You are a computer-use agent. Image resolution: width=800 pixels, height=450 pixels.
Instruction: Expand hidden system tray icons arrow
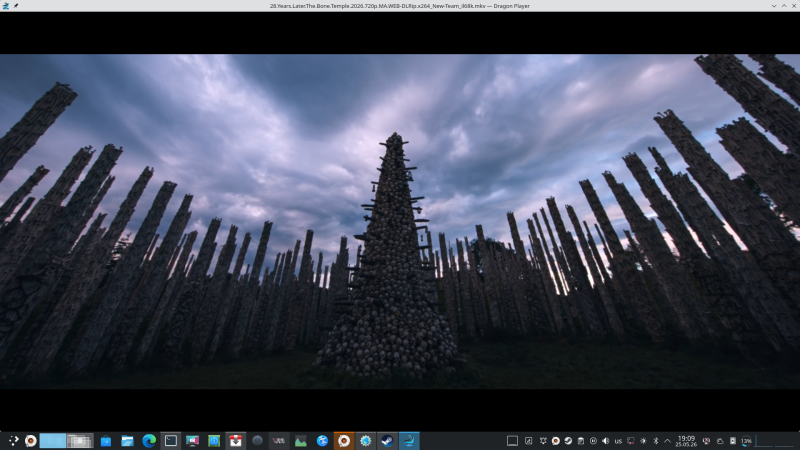point(667,441)
